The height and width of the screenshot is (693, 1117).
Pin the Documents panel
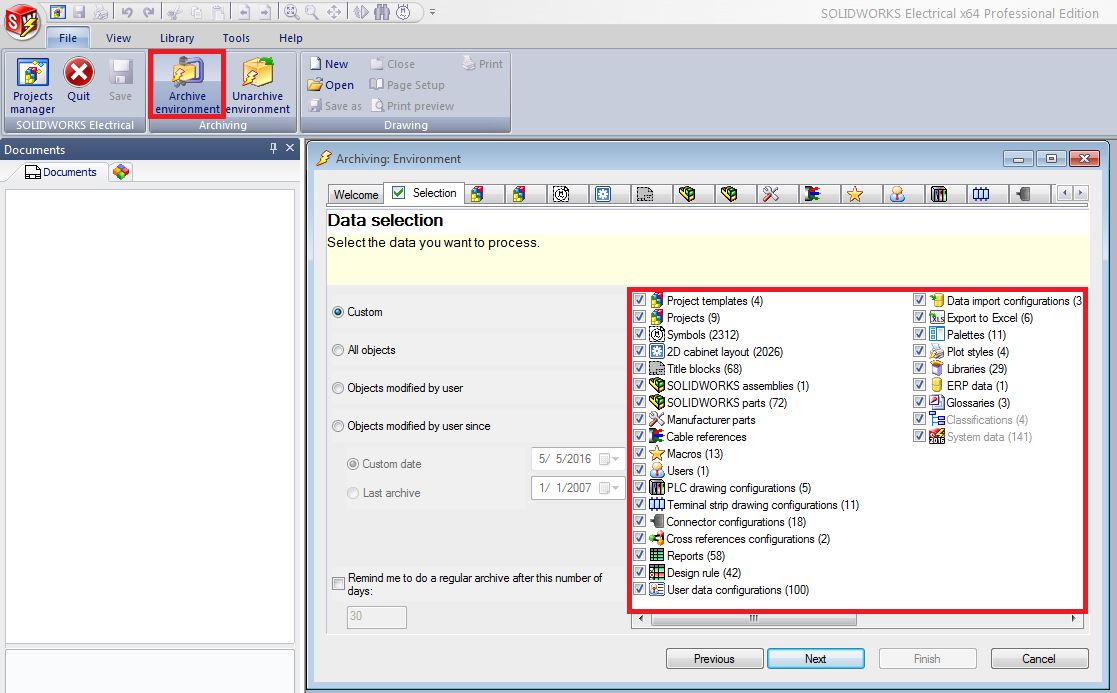point(273,148)
